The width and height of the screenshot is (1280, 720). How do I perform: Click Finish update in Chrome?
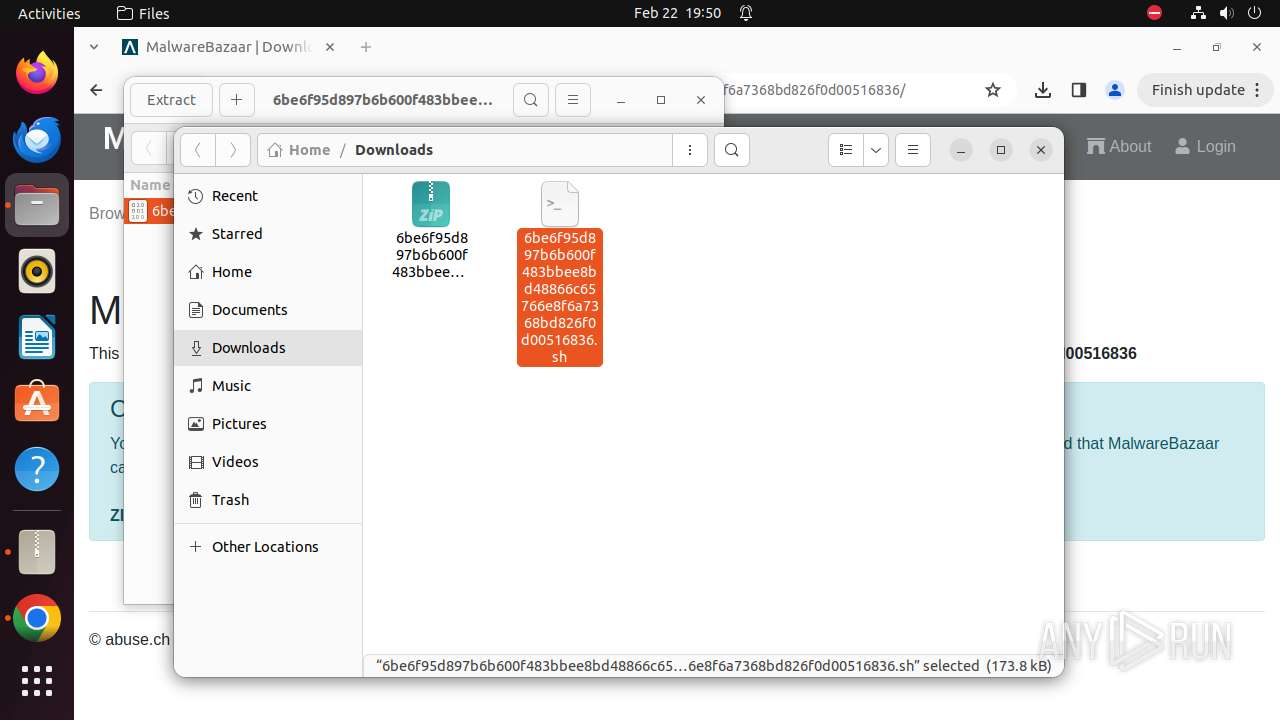coord(1205,90)
